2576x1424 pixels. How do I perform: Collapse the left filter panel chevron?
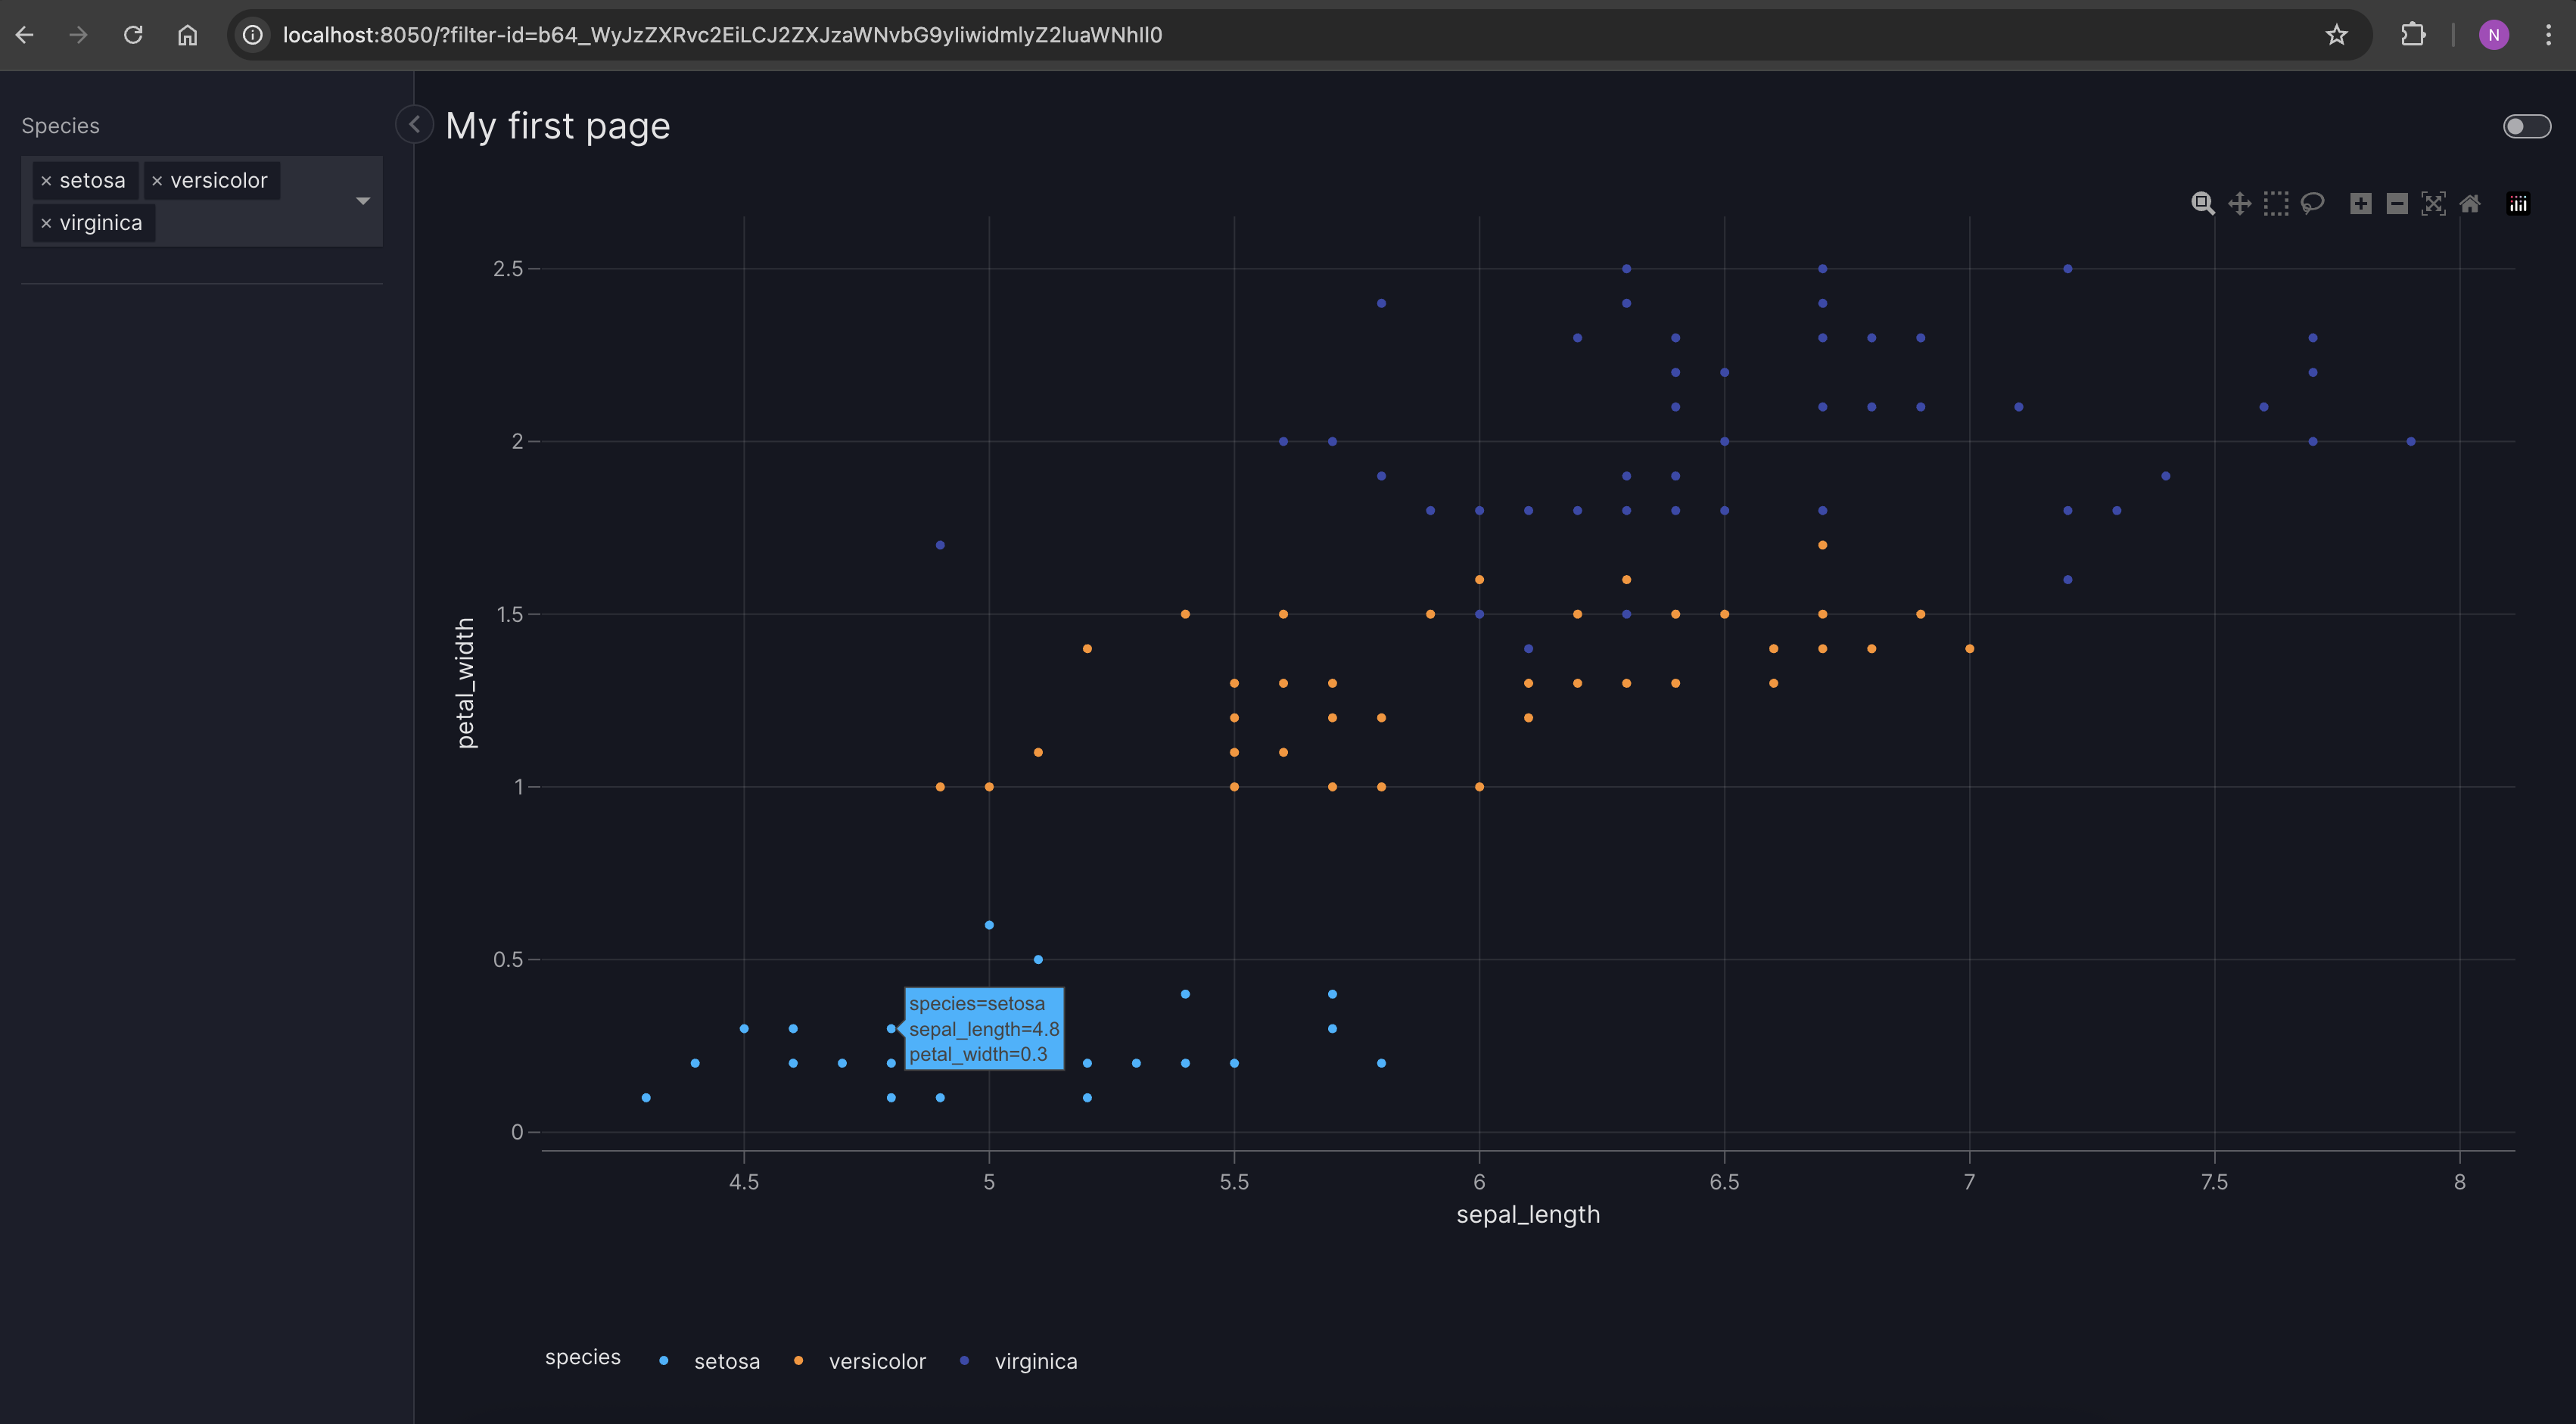click(x=414, y=125)
